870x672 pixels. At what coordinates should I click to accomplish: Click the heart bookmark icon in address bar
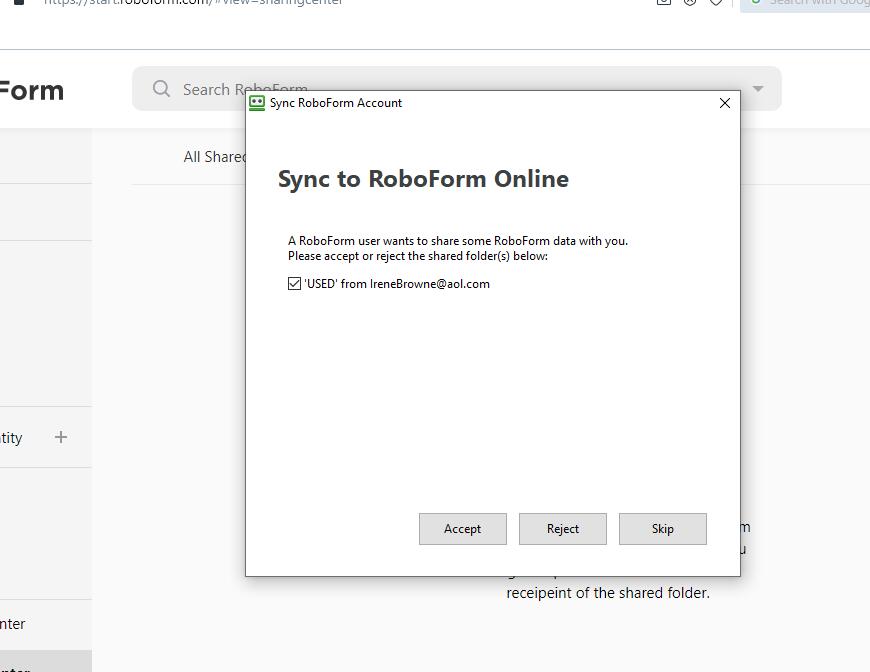(x=716, y=3)
